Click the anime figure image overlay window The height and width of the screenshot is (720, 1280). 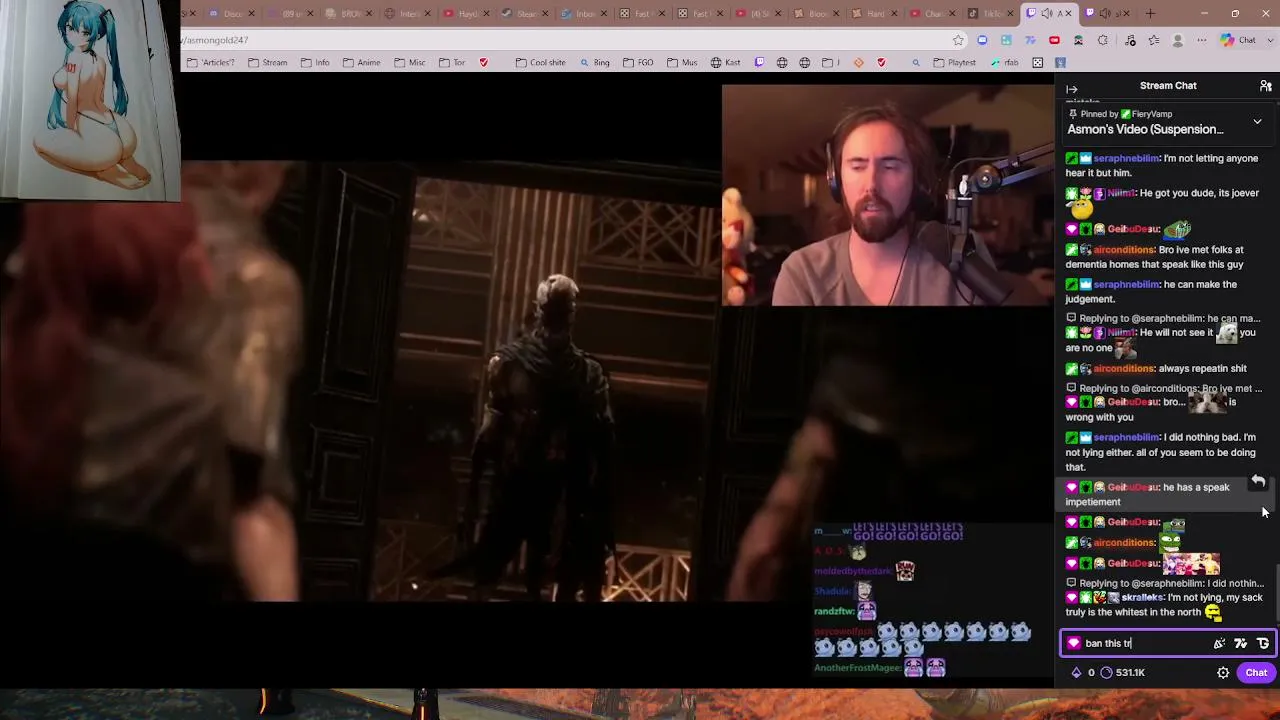[x=90, y=100]
